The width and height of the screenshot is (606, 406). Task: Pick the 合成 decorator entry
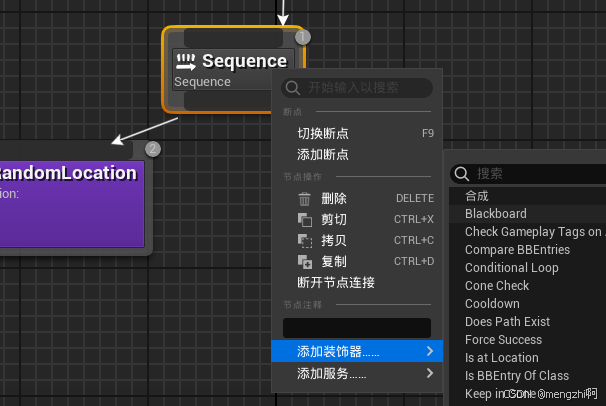pyautogui.click(x=528, y=196)
